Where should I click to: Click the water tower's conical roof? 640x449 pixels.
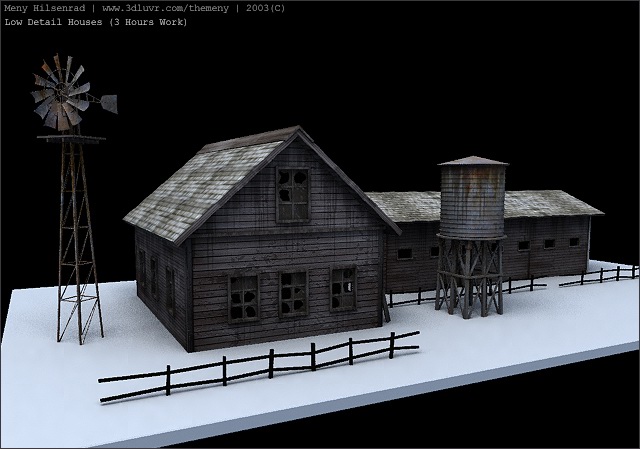(472, 160)
